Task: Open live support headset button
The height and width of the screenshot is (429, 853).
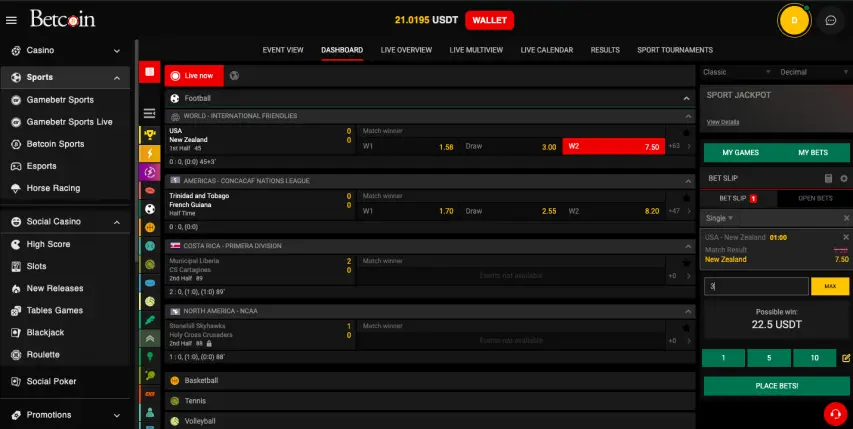Action: click(835, 414)
